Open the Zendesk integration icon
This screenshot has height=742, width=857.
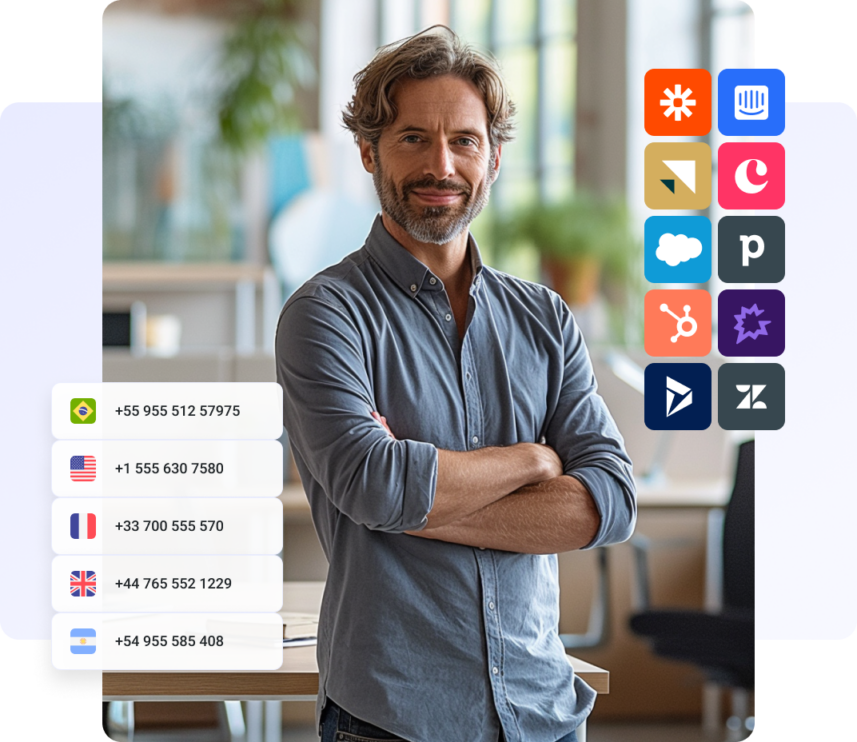tap(751, 396)
